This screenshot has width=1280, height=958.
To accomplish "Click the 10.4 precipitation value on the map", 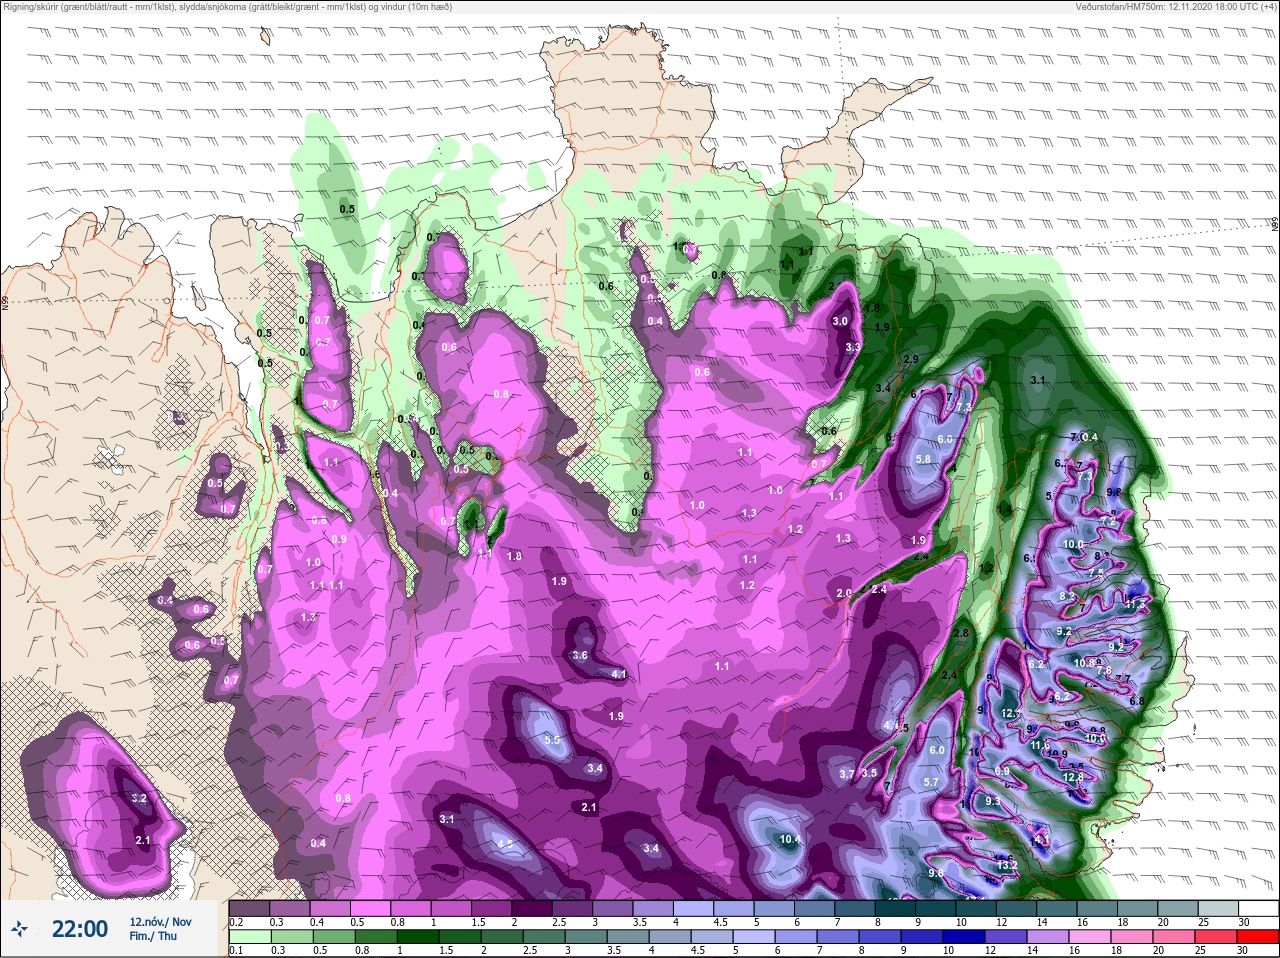I will pyautogui.click(x=790, y=840).
